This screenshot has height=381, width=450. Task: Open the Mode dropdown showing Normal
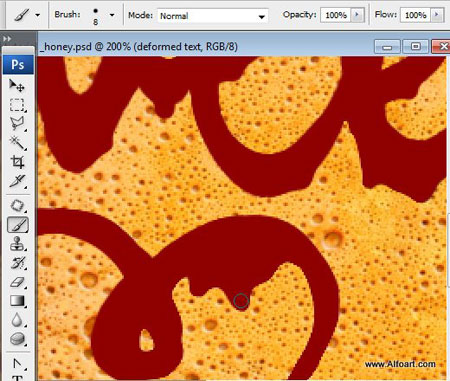pos(213,16)
